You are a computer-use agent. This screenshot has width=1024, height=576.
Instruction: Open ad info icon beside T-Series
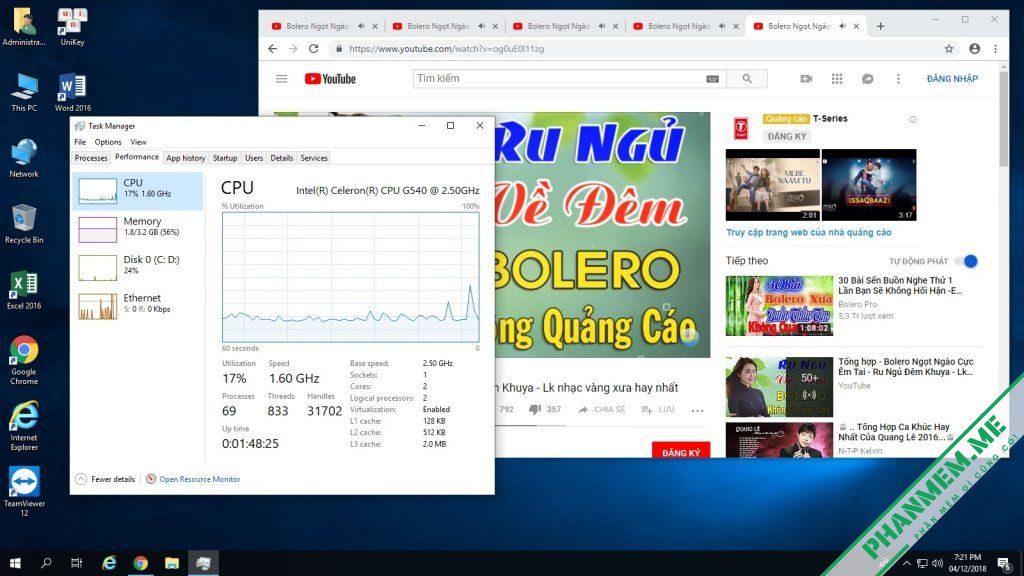pos(912,120)
